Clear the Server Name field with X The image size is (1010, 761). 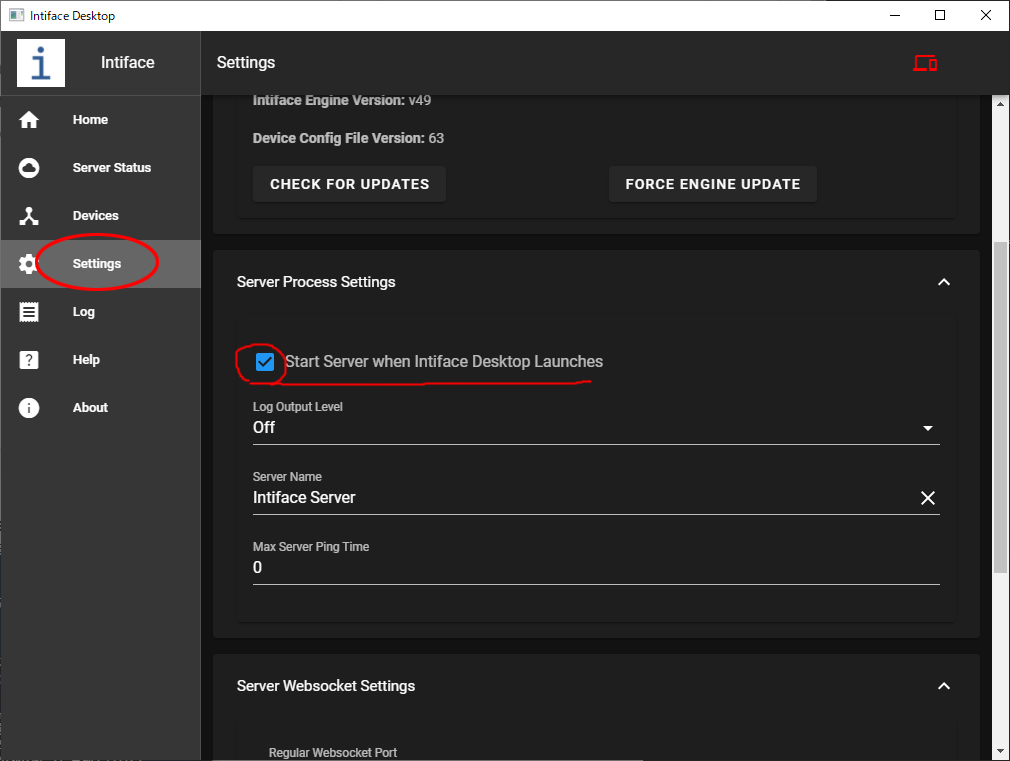[928, 498]
